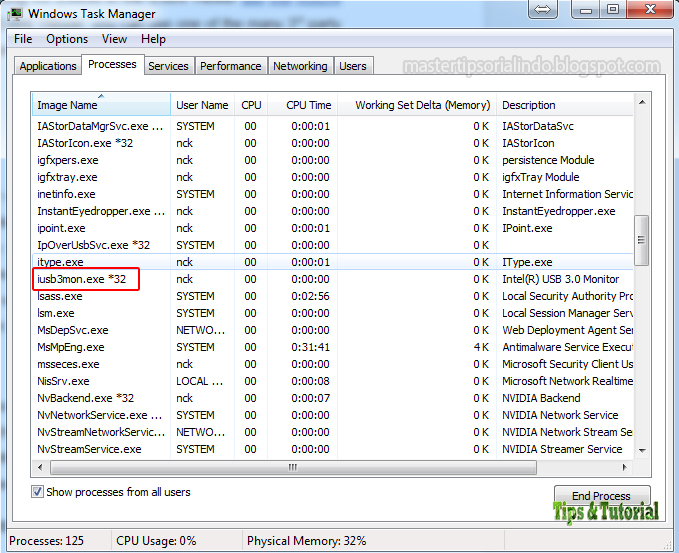Select the inetinfo.exe process
Screen dimensions: 679x553
point(332,194)
